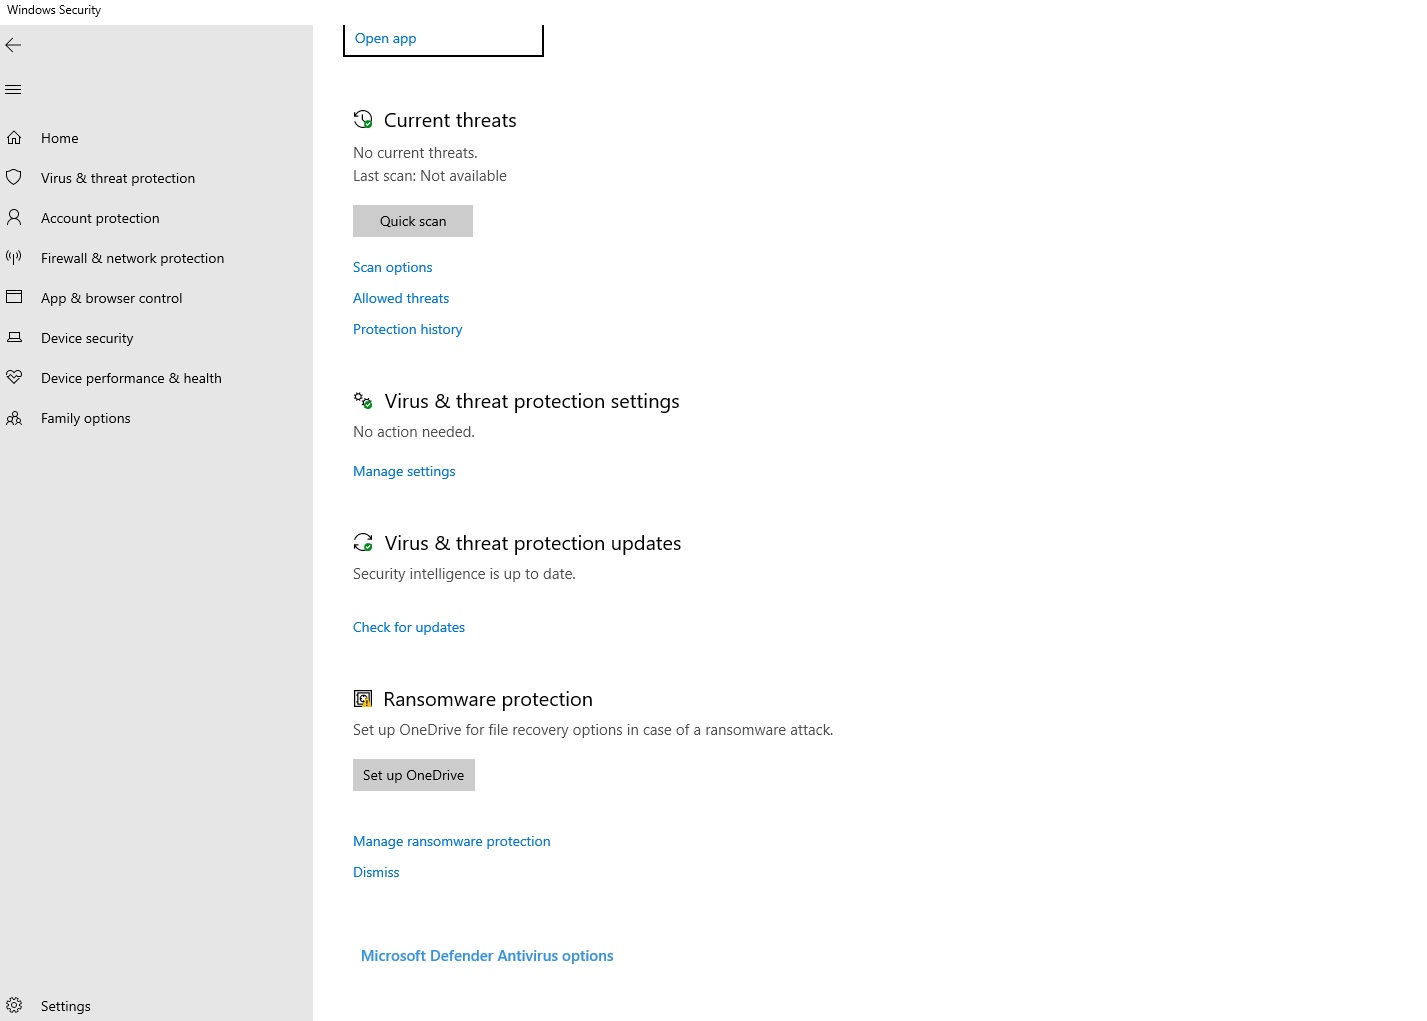Screen dimensions: 1427x1021
Task: Go to Device performance & health
Action: pyautogui.click(x=131, y=378)
